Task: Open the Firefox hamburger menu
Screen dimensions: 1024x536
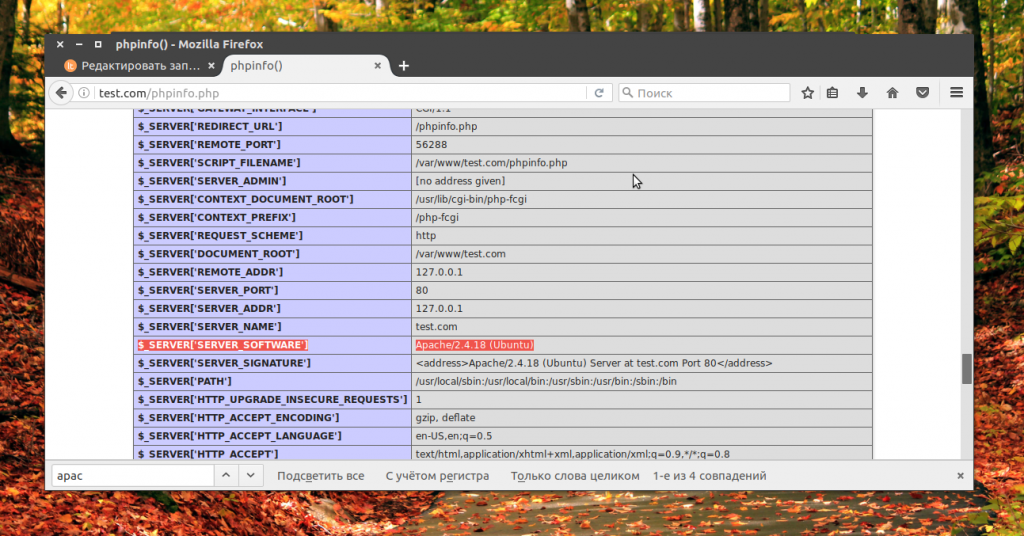Action: pyautogui.click(x=956, y=93)
